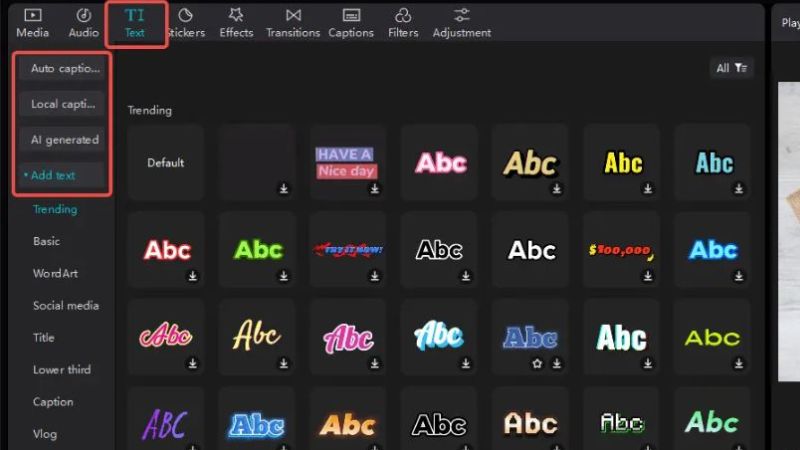Pick the gold italic Abc preset
Screen dimensions: 800x450
pos(531,163)
